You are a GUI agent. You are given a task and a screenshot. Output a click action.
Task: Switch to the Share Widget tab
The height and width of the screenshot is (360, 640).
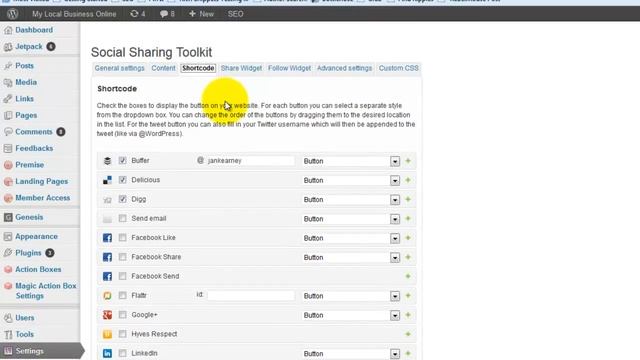[241, 68]
